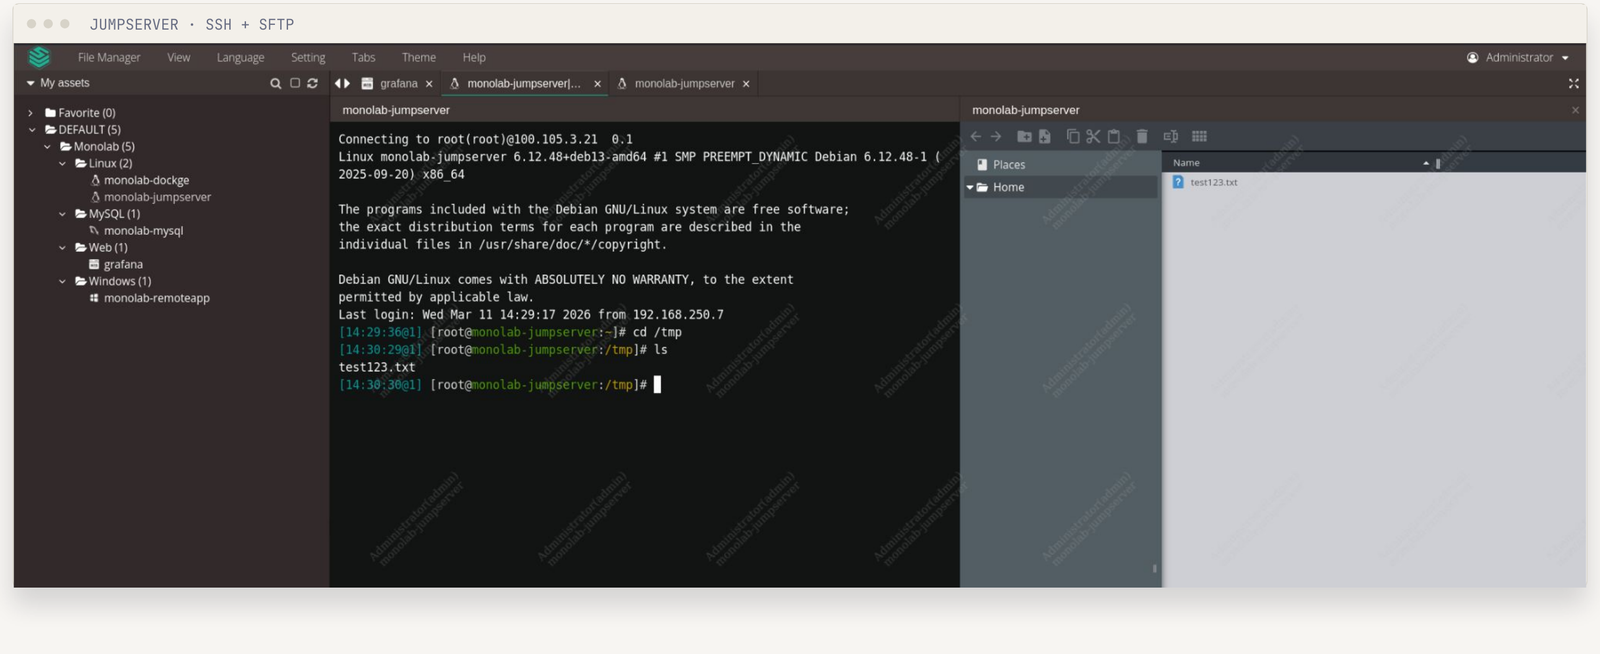Click the square icon in My assets header
The image size is (1600, 654).
tap(295, 83)
